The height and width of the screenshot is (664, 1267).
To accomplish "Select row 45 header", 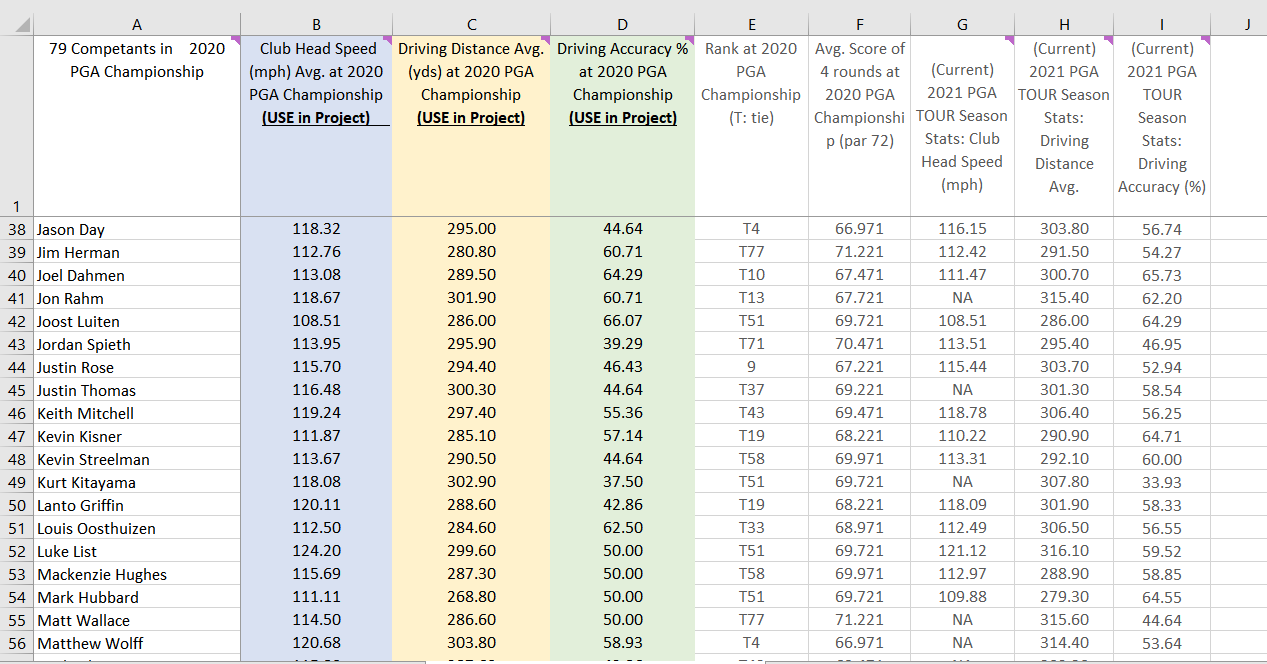I will point(17,390).
